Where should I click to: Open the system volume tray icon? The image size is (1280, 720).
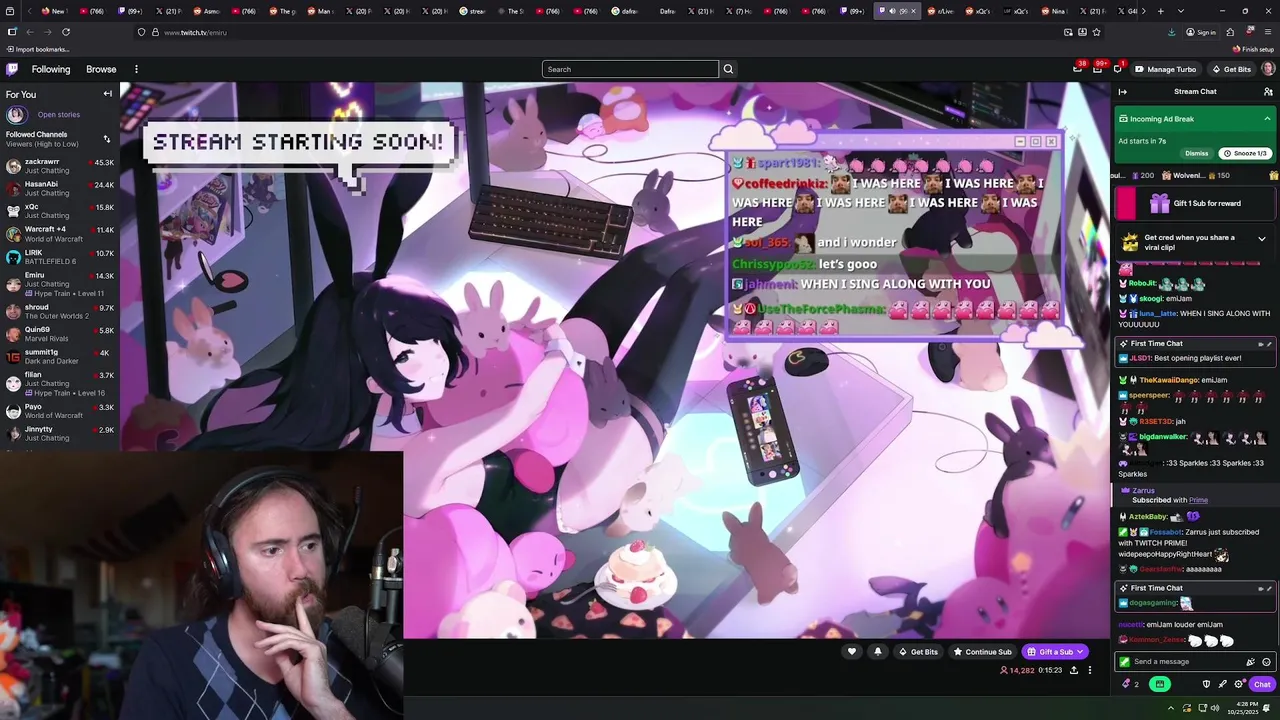(x=1215, y=708)
